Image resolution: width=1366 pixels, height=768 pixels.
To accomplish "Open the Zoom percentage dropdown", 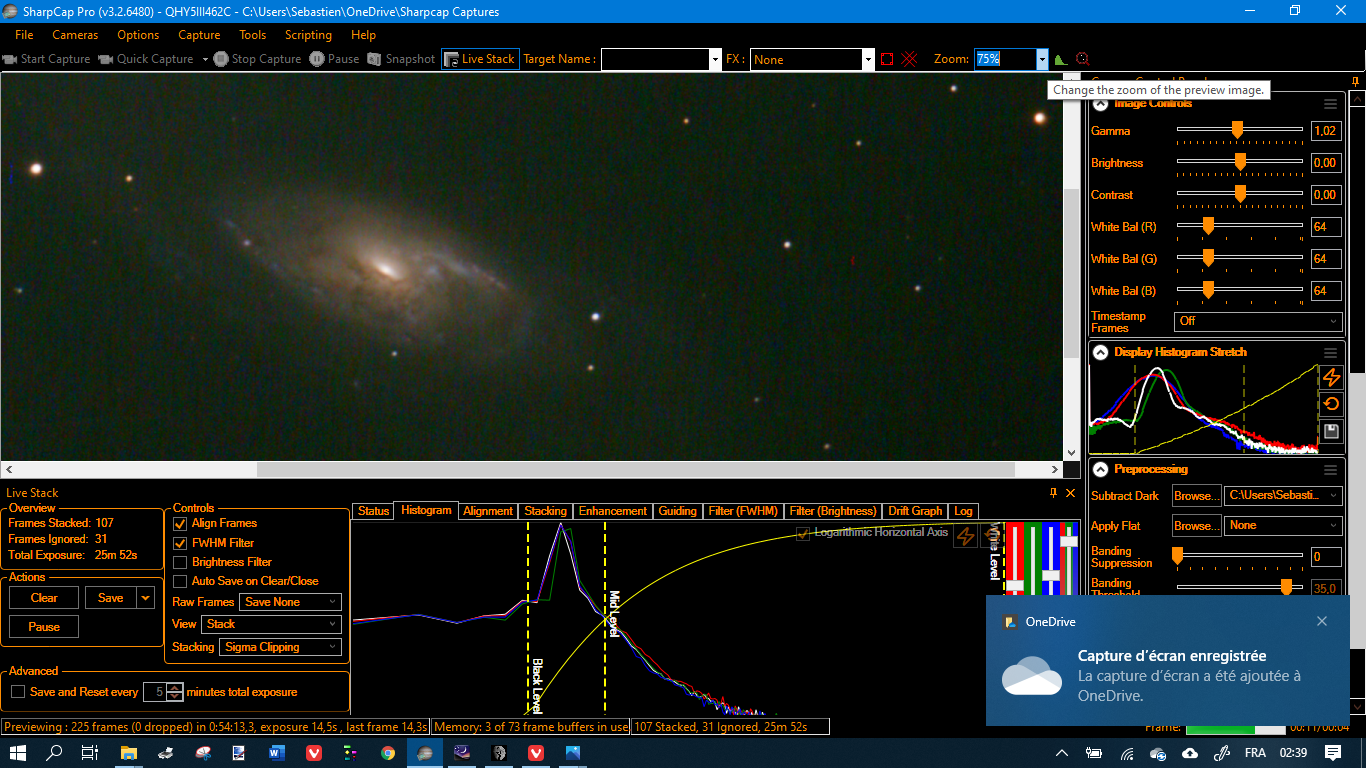I will 1042,59.
